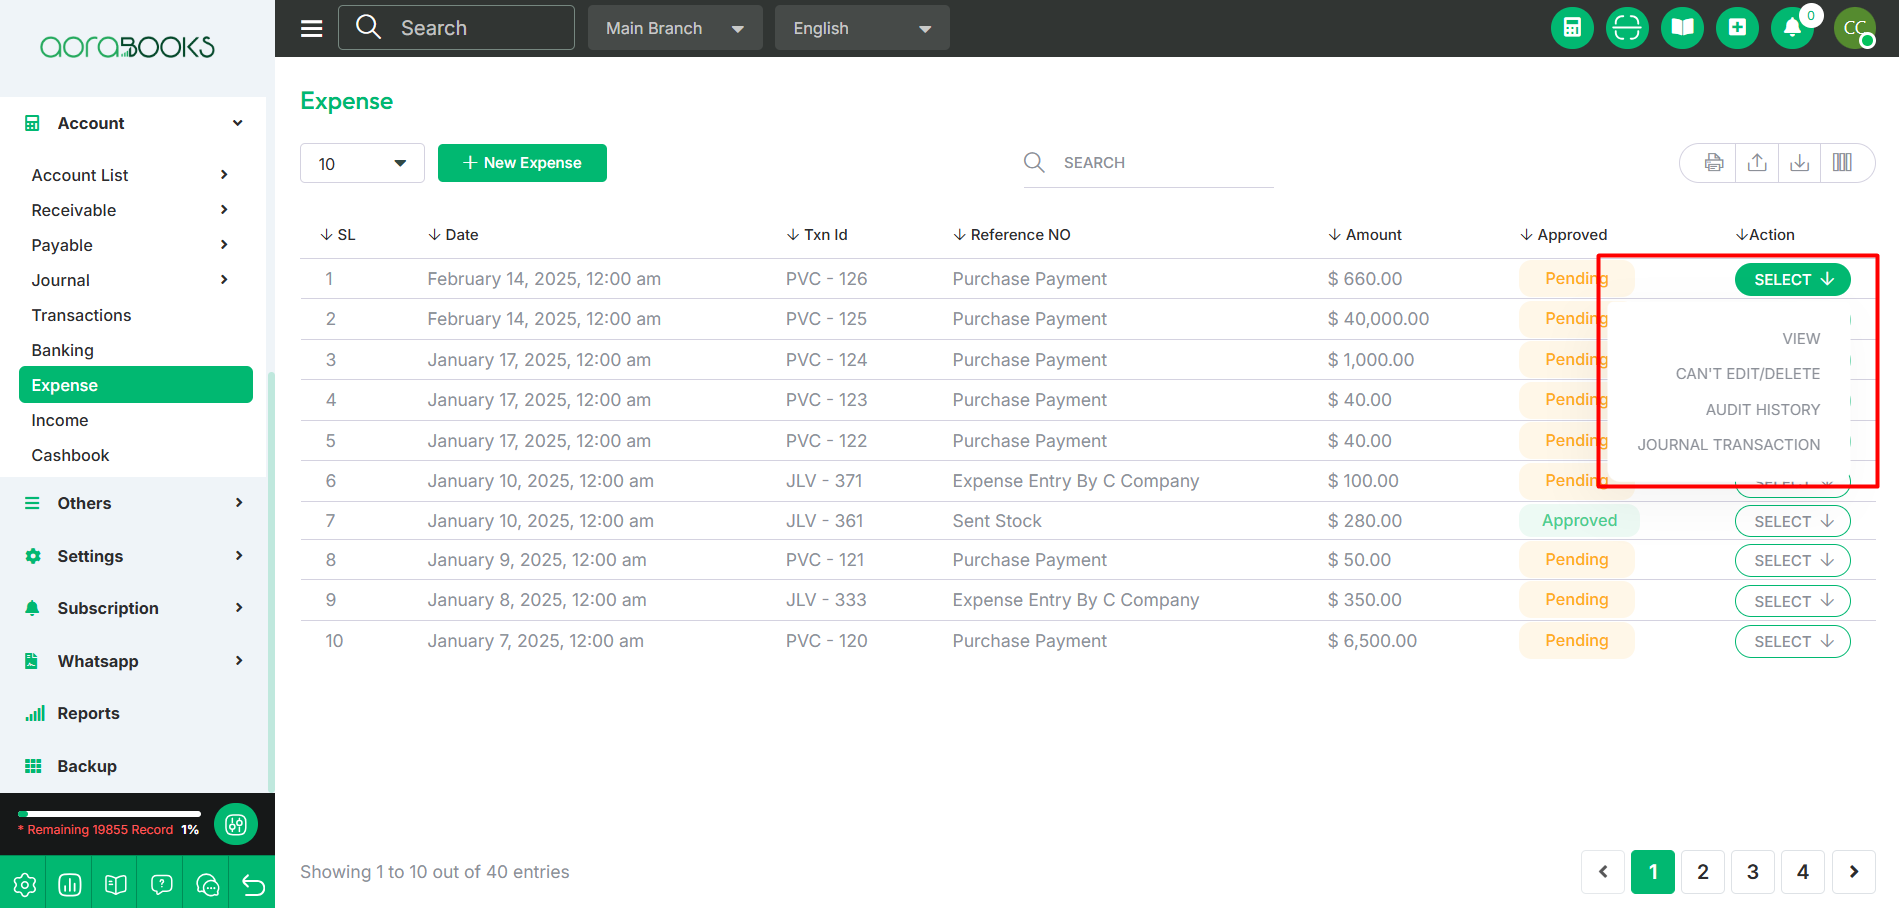The height and width of the screenshot is (908, 1899).
Task: Choose JOURNAL TRANSACTION from action menu
Action: [x=1729, y=445]
